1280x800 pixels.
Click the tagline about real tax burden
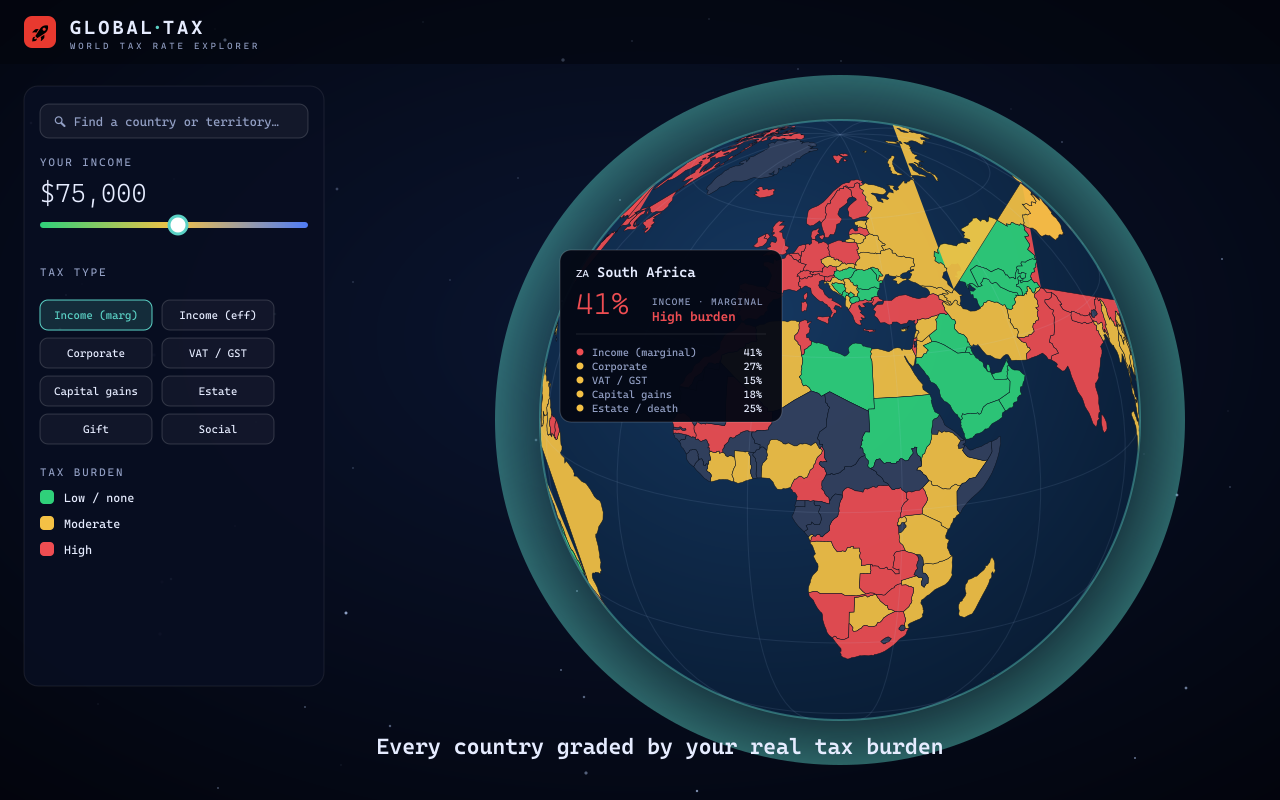[x=660, y=747]
